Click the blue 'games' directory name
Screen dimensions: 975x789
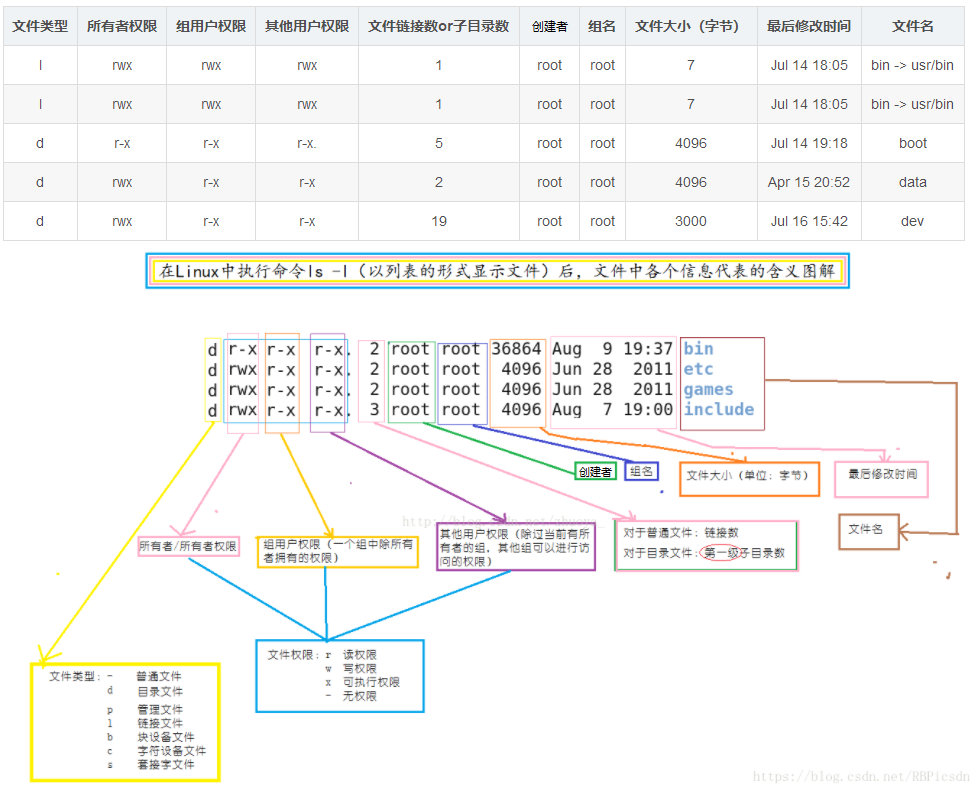tap(708, 390)
